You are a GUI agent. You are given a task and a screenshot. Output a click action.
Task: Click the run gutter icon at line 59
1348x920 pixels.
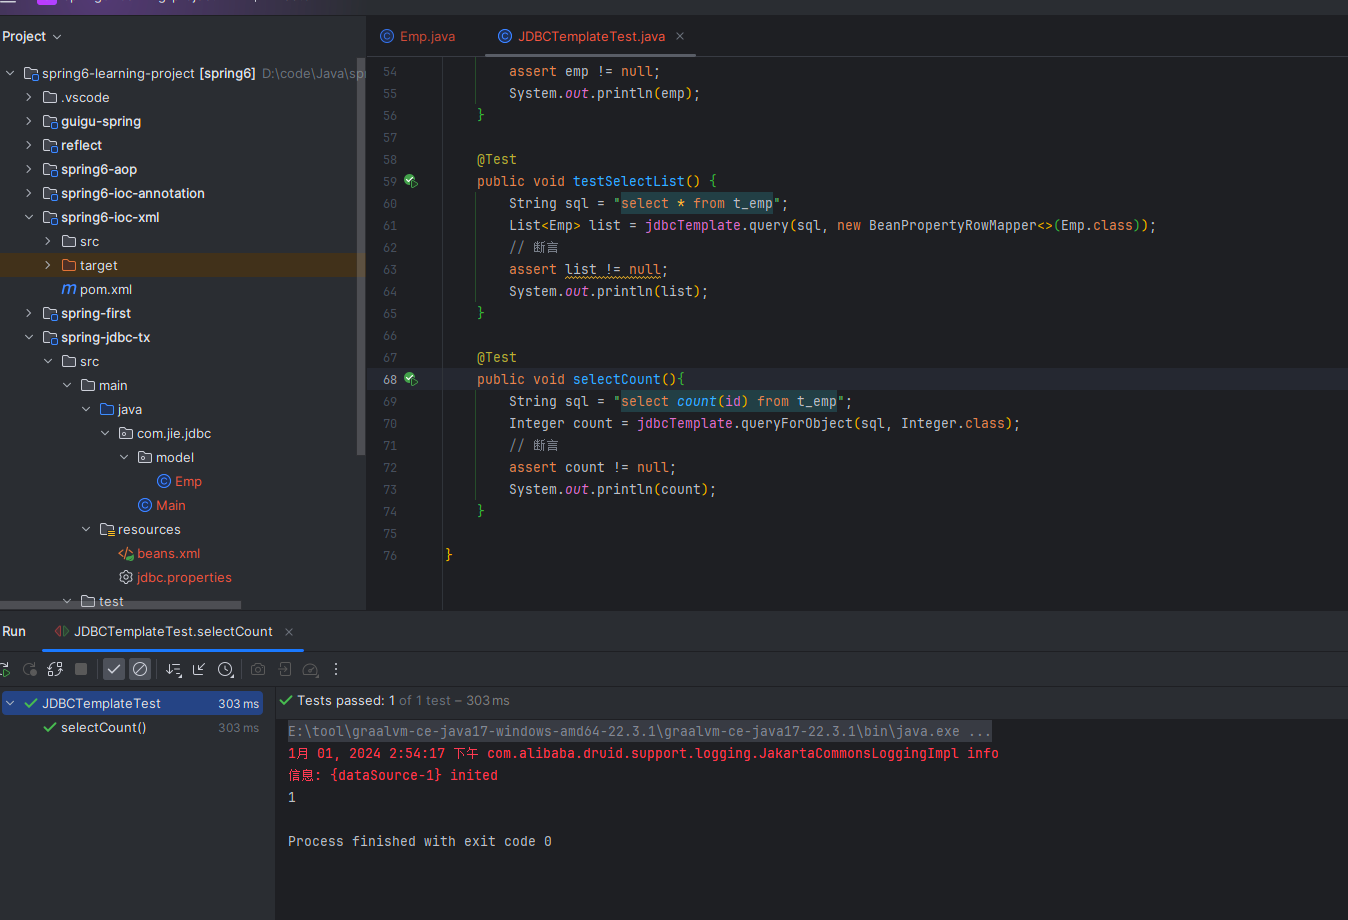[x=410, y=181]
